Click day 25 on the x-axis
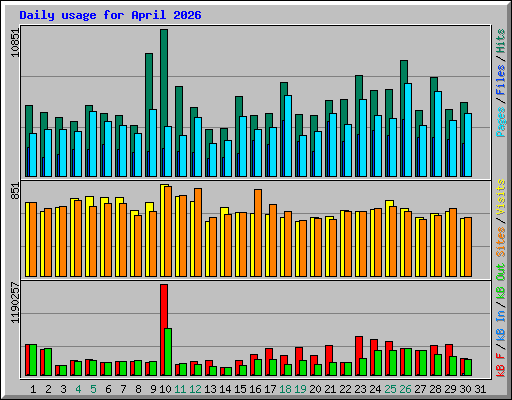This screenshot has height=400, width=512. 390,389
